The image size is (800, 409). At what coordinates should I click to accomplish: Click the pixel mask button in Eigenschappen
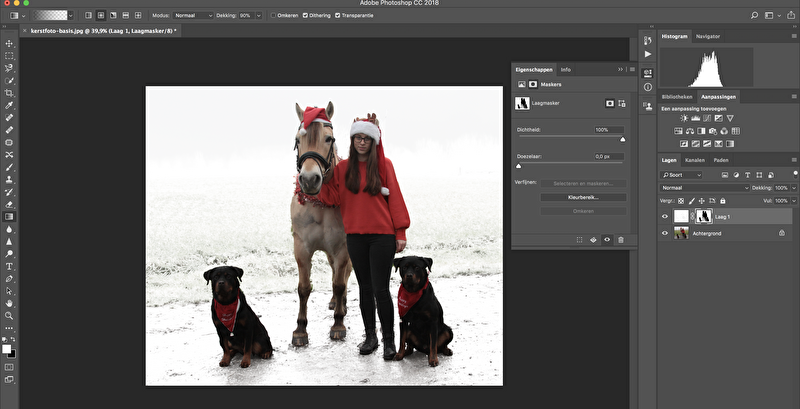[610, 103]
